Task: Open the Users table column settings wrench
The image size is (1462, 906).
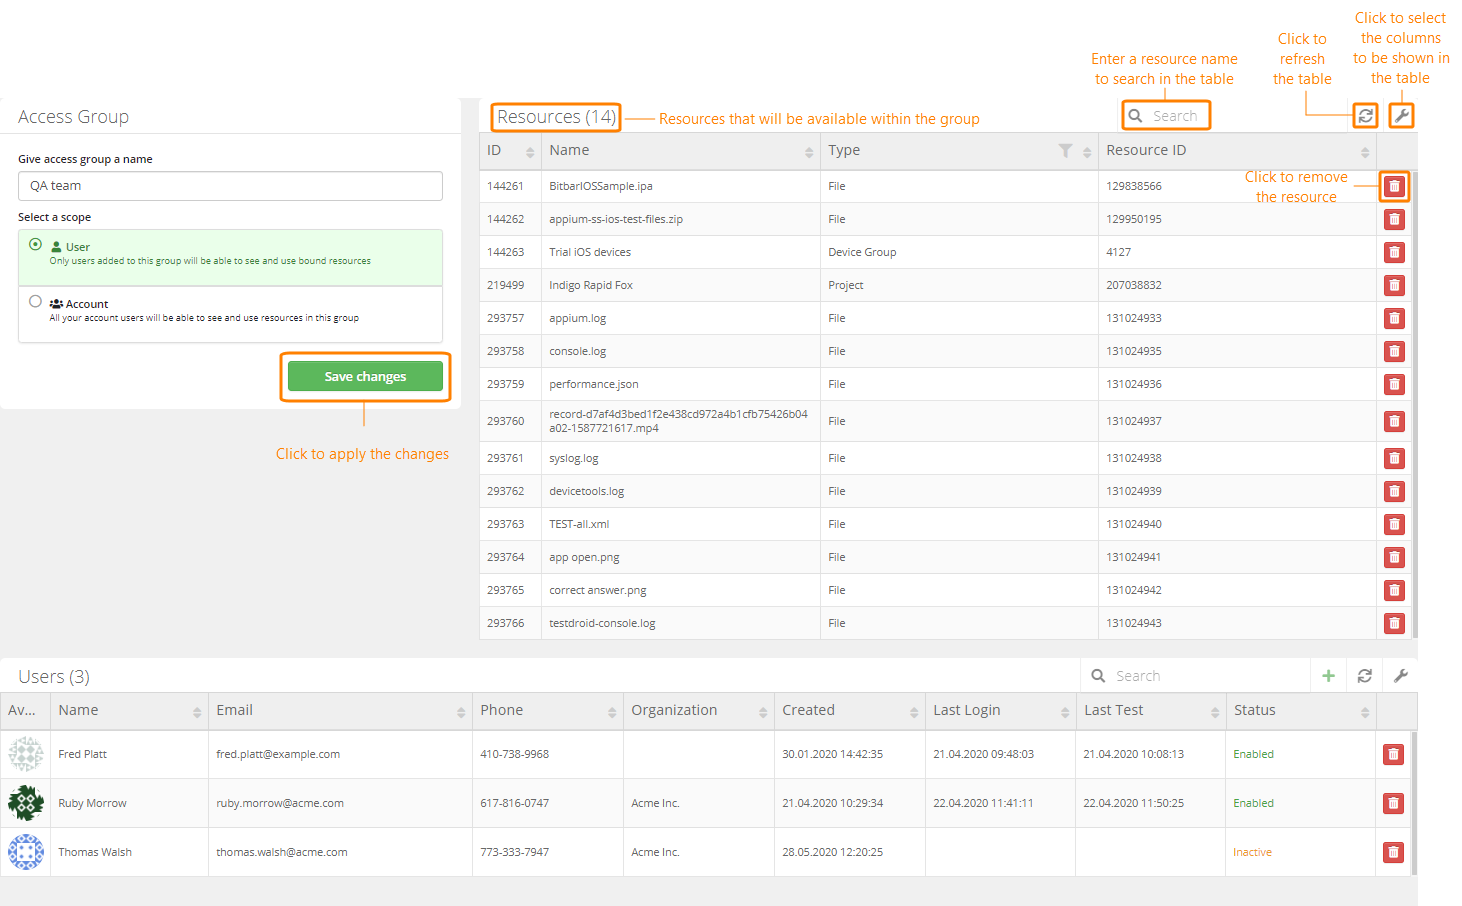Action: (1401, 675)
